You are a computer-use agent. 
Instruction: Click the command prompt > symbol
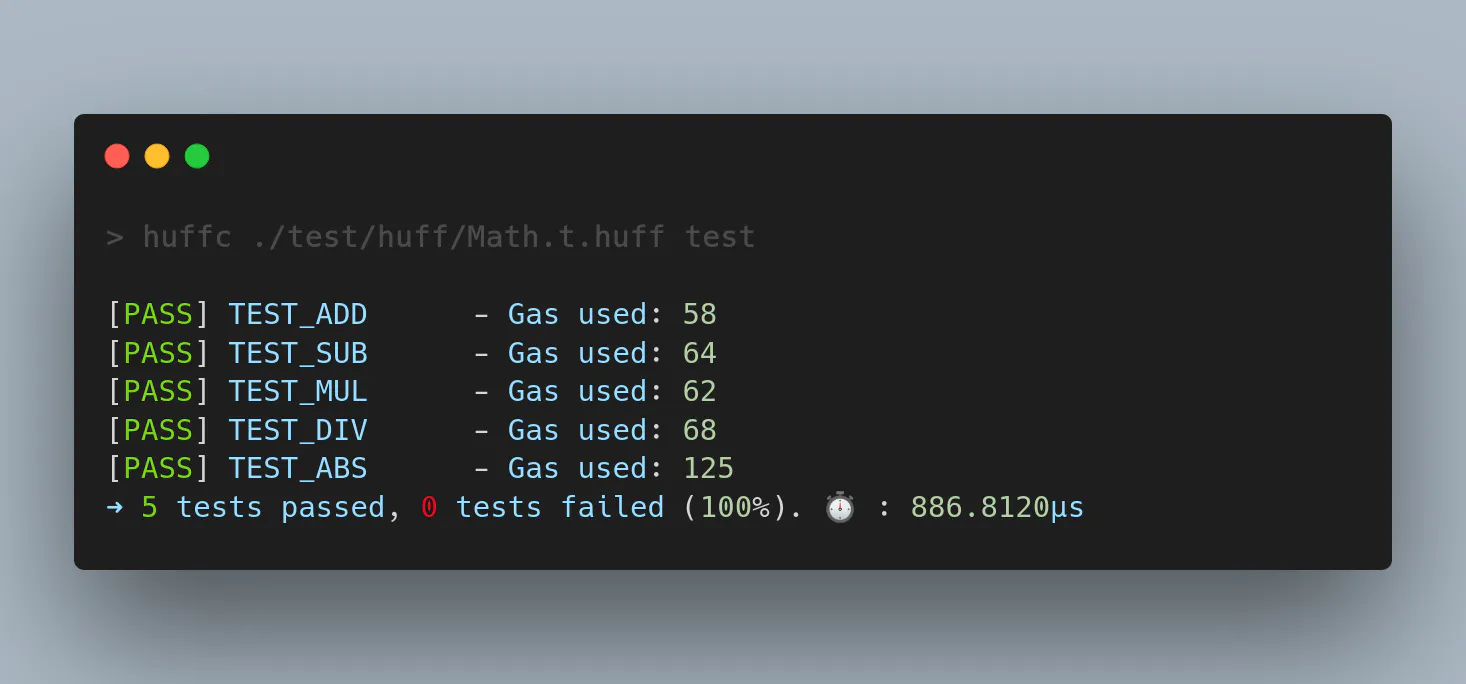pos(115,238)
